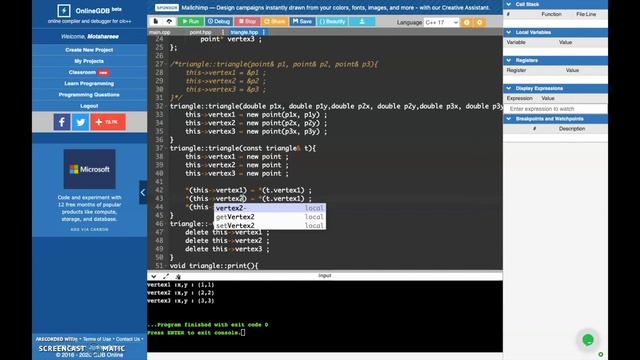The width and height of the screenshot is (640, 360).
Task: Open the Language C++ 17 dropdown
Action: [441, 22]
